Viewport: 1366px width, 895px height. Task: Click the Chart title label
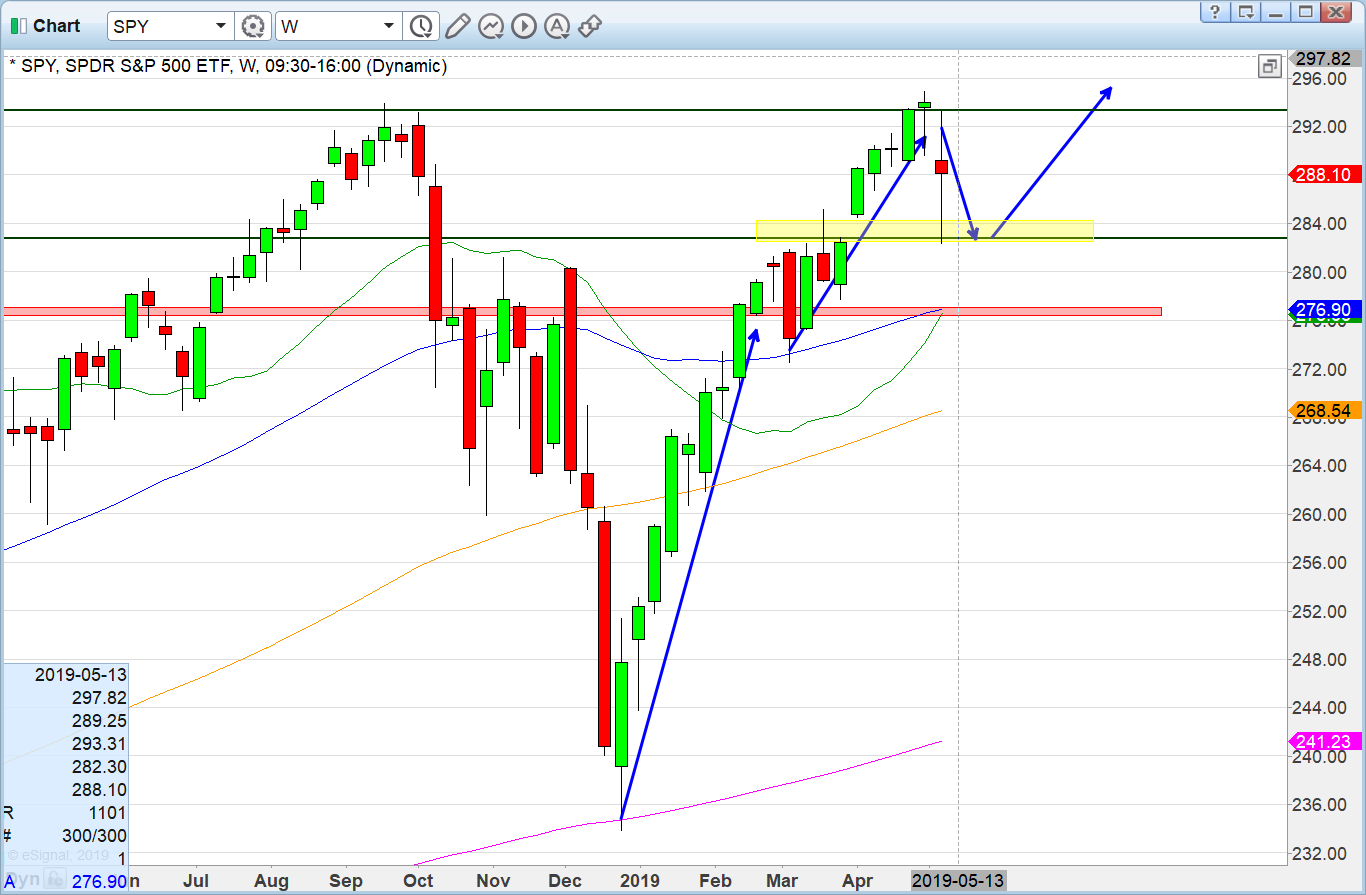55,25
